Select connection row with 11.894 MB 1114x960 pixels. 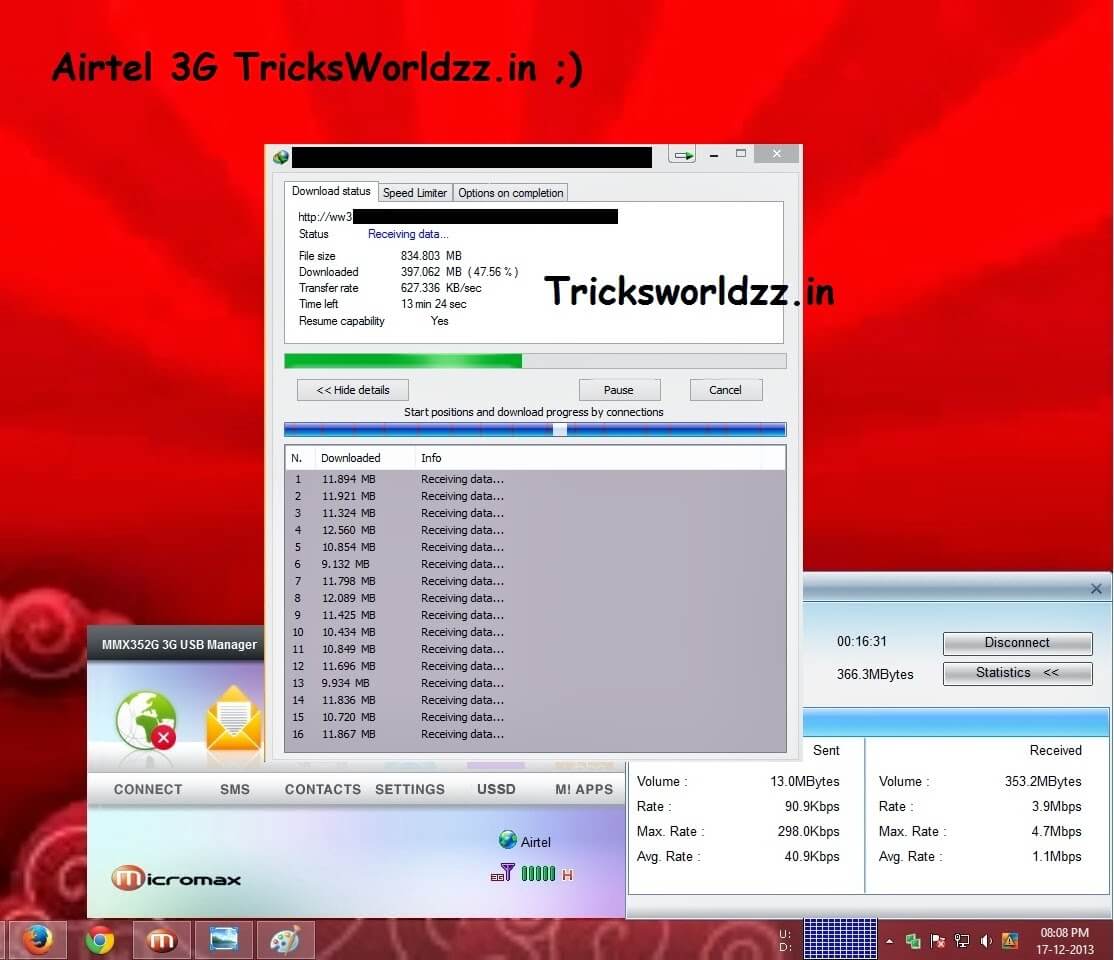tap(535, 479)
